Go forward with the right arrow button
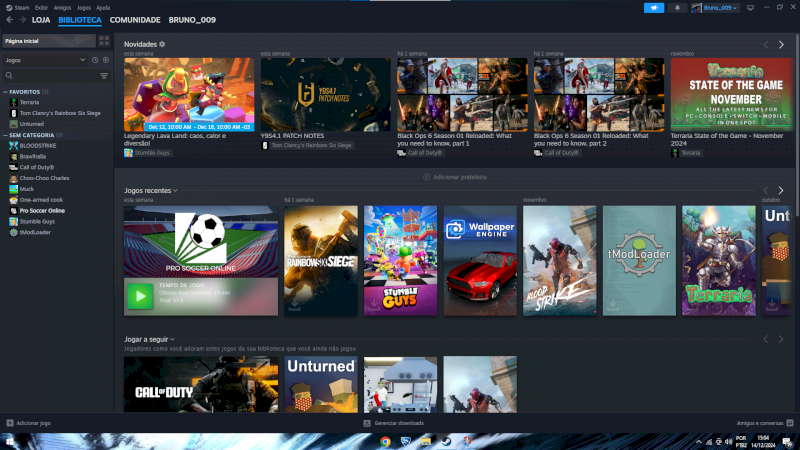Viewport: 800px width, 450px height. (22, 20)
